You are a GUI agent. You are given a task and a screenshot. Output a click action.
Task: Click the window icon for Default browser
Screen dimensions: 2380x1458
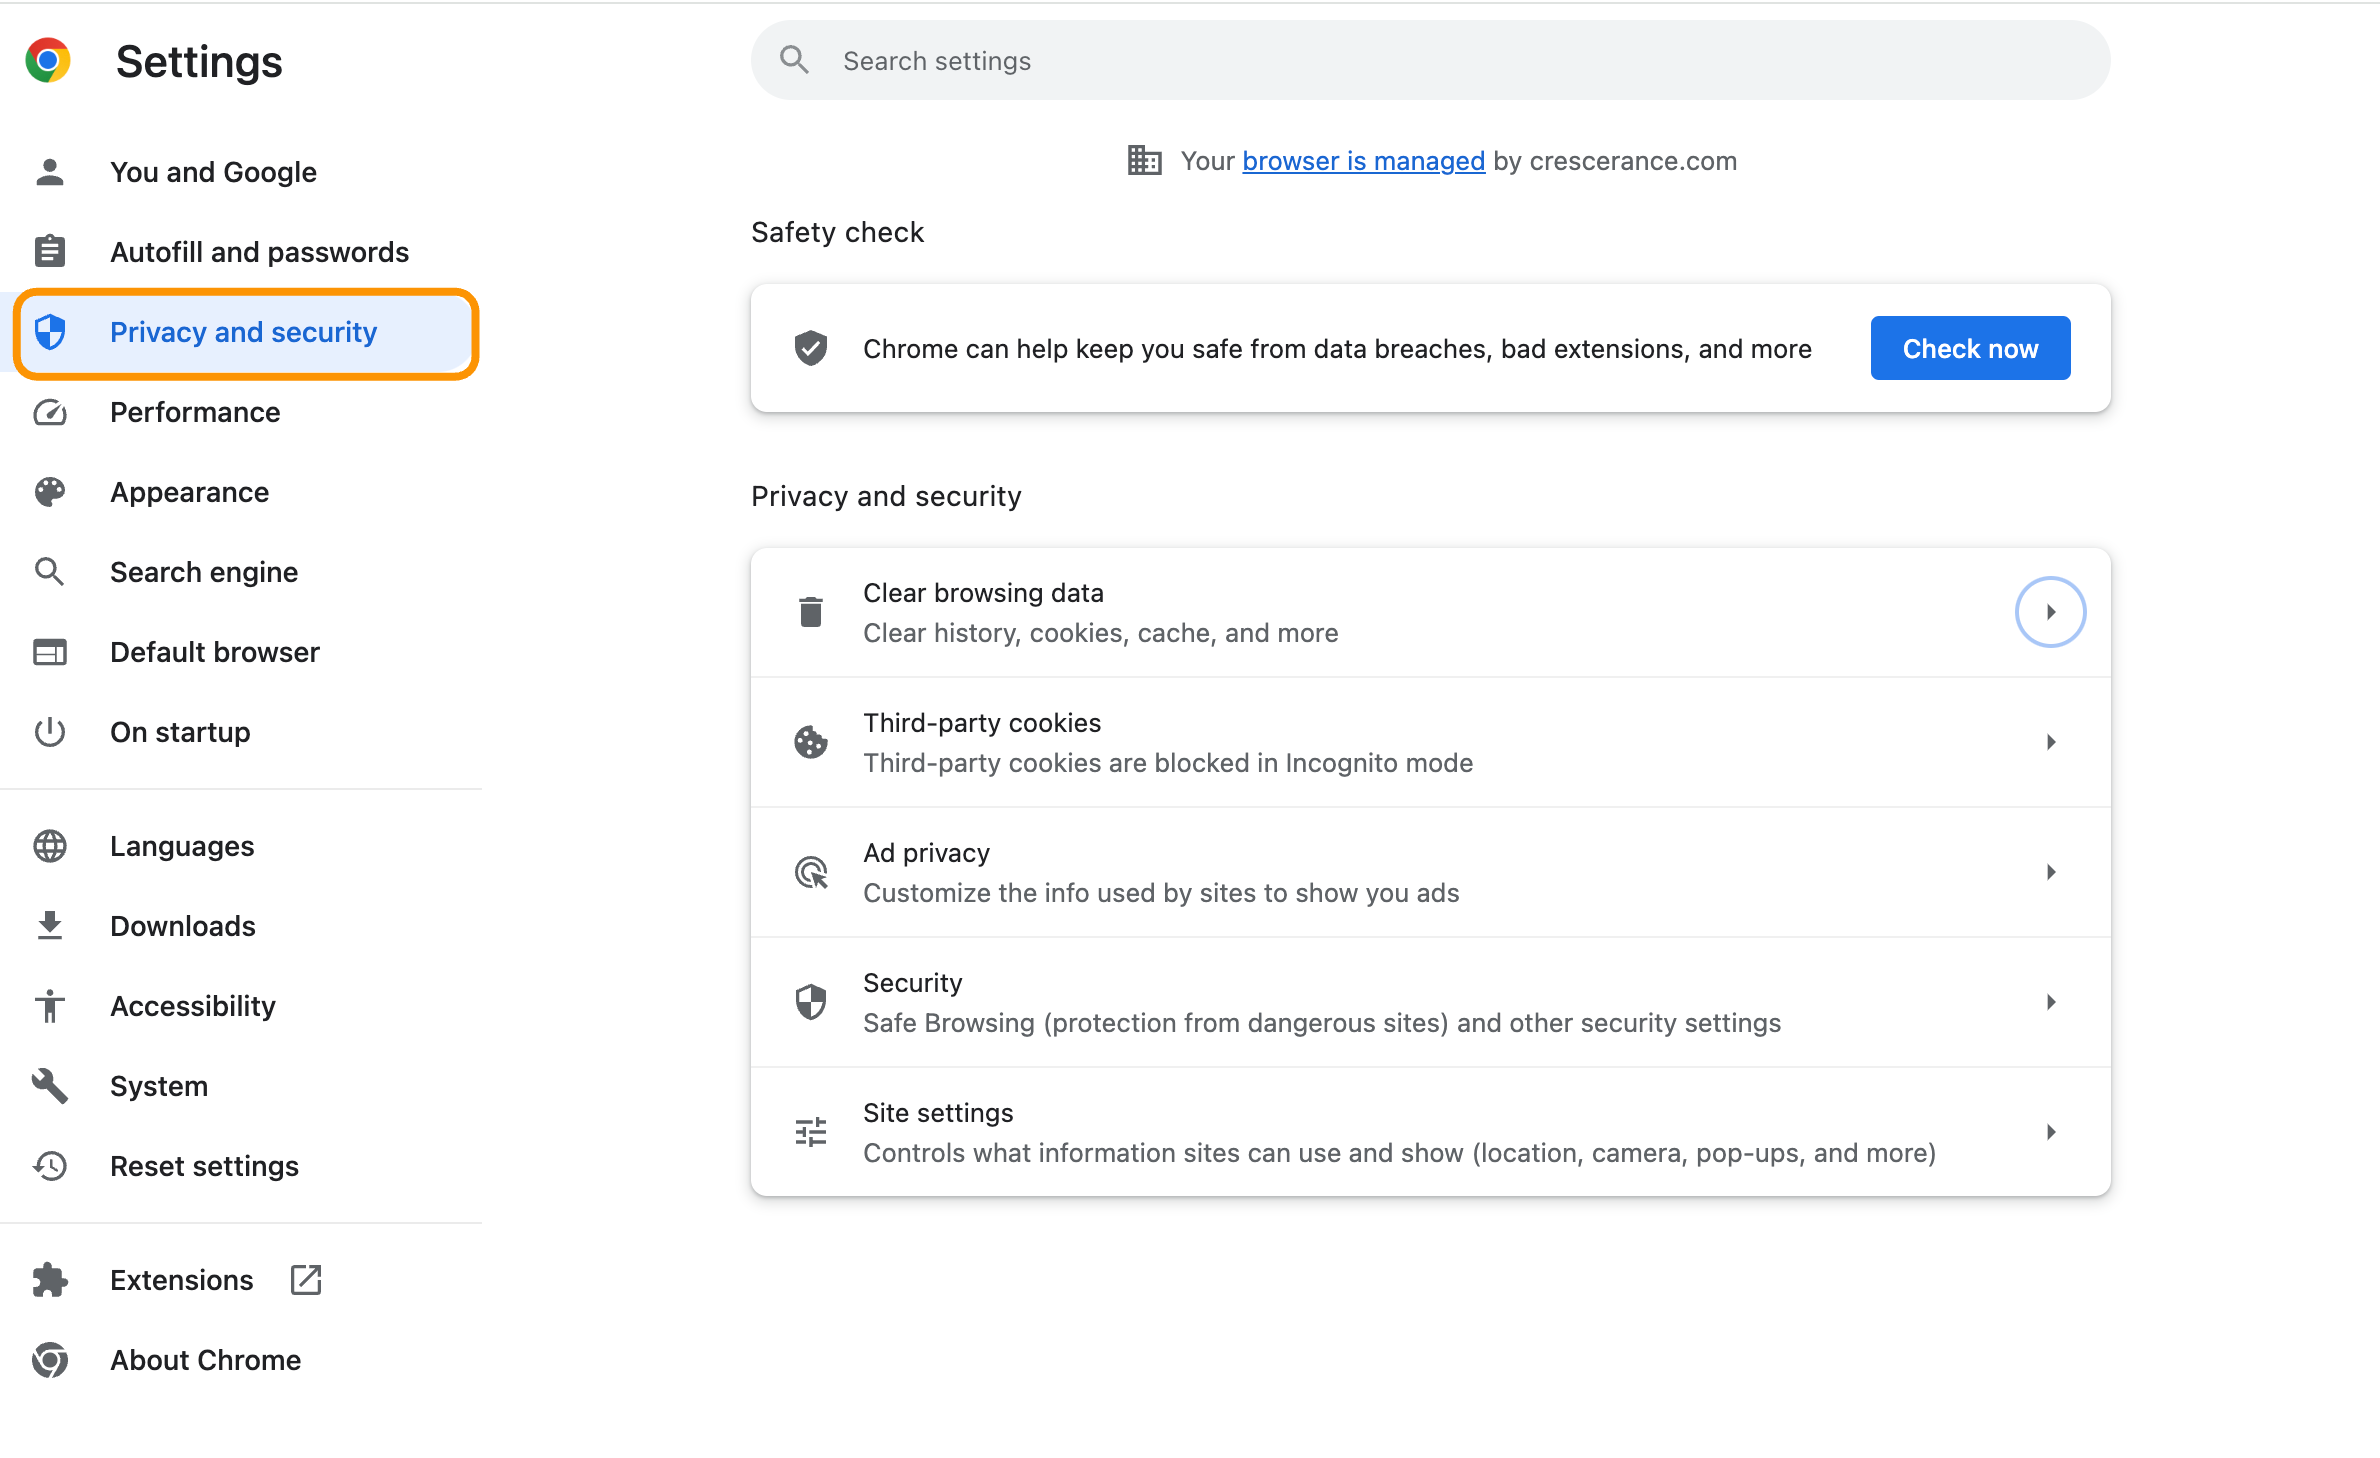pos(49,652)
